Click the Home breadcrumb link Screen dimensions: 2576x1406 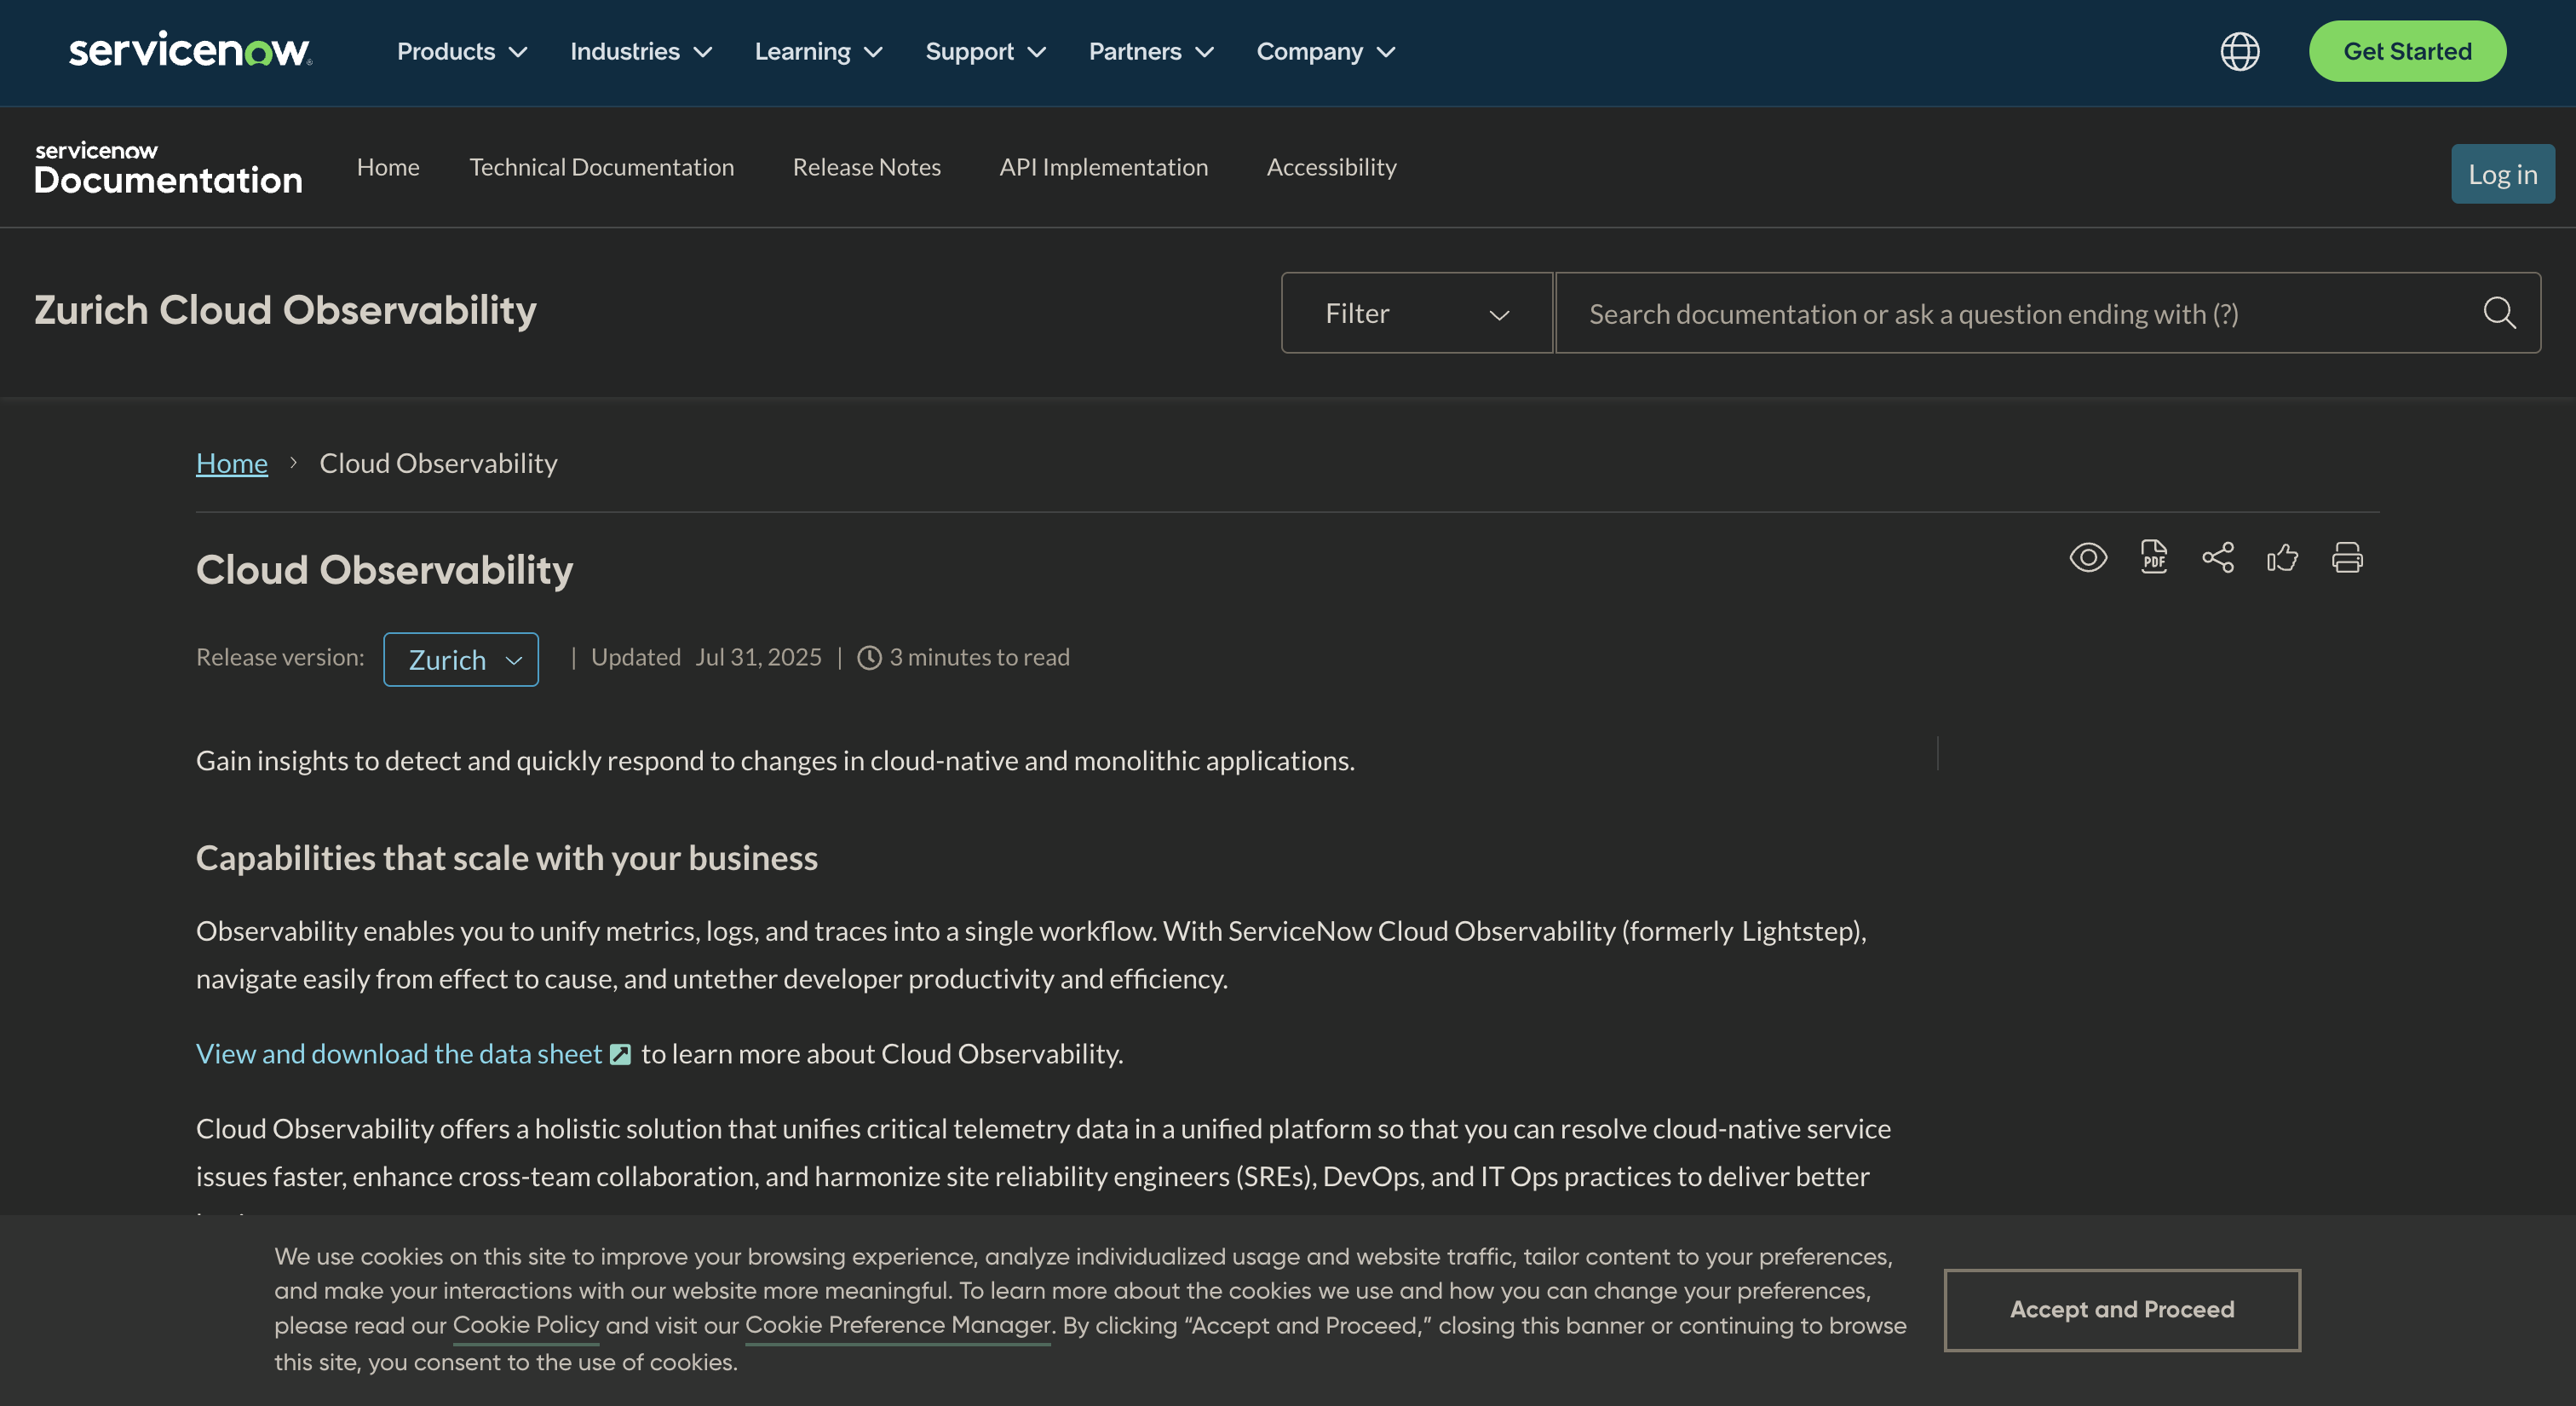(231, 463)
